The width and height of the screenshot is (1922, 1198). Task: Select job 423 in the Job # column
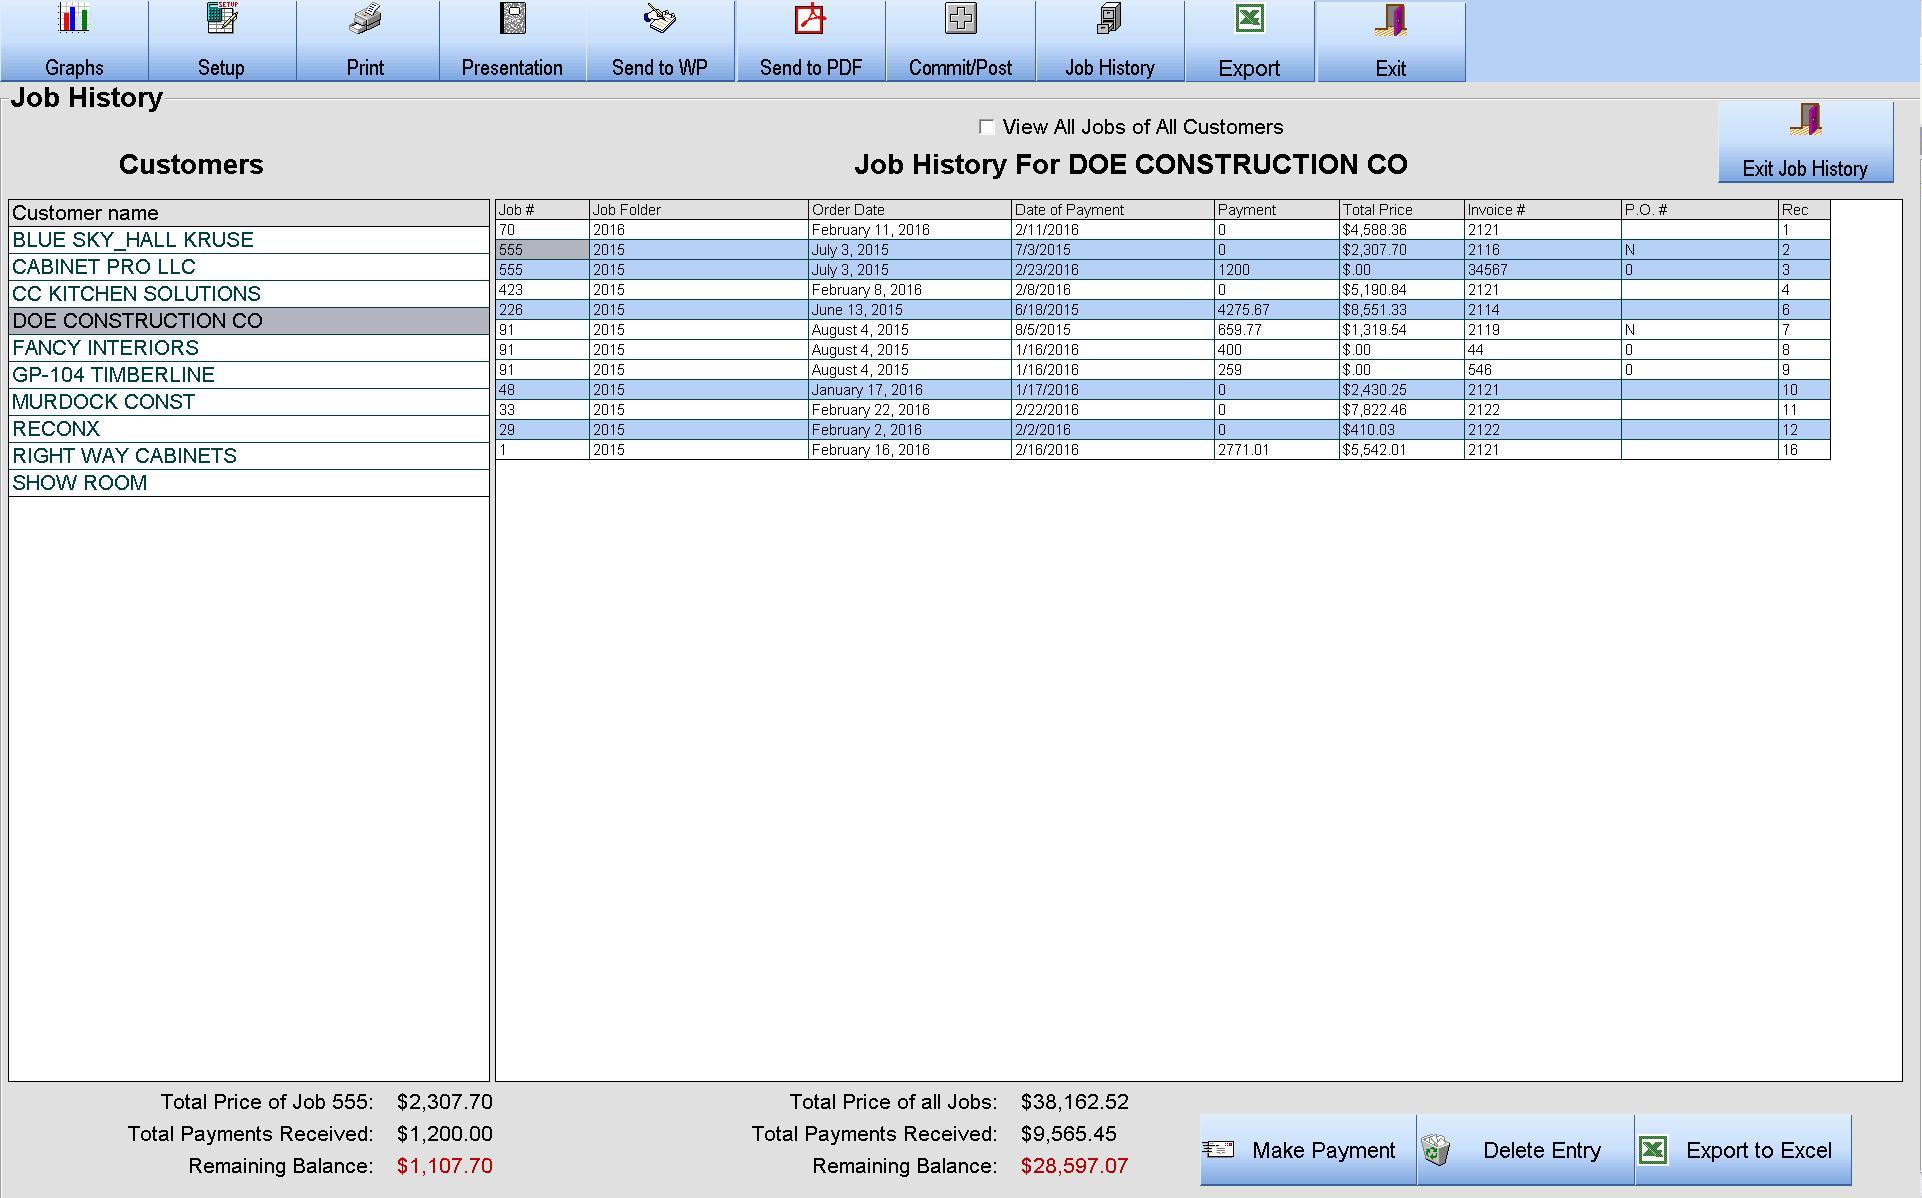click(x=542, y=290)
